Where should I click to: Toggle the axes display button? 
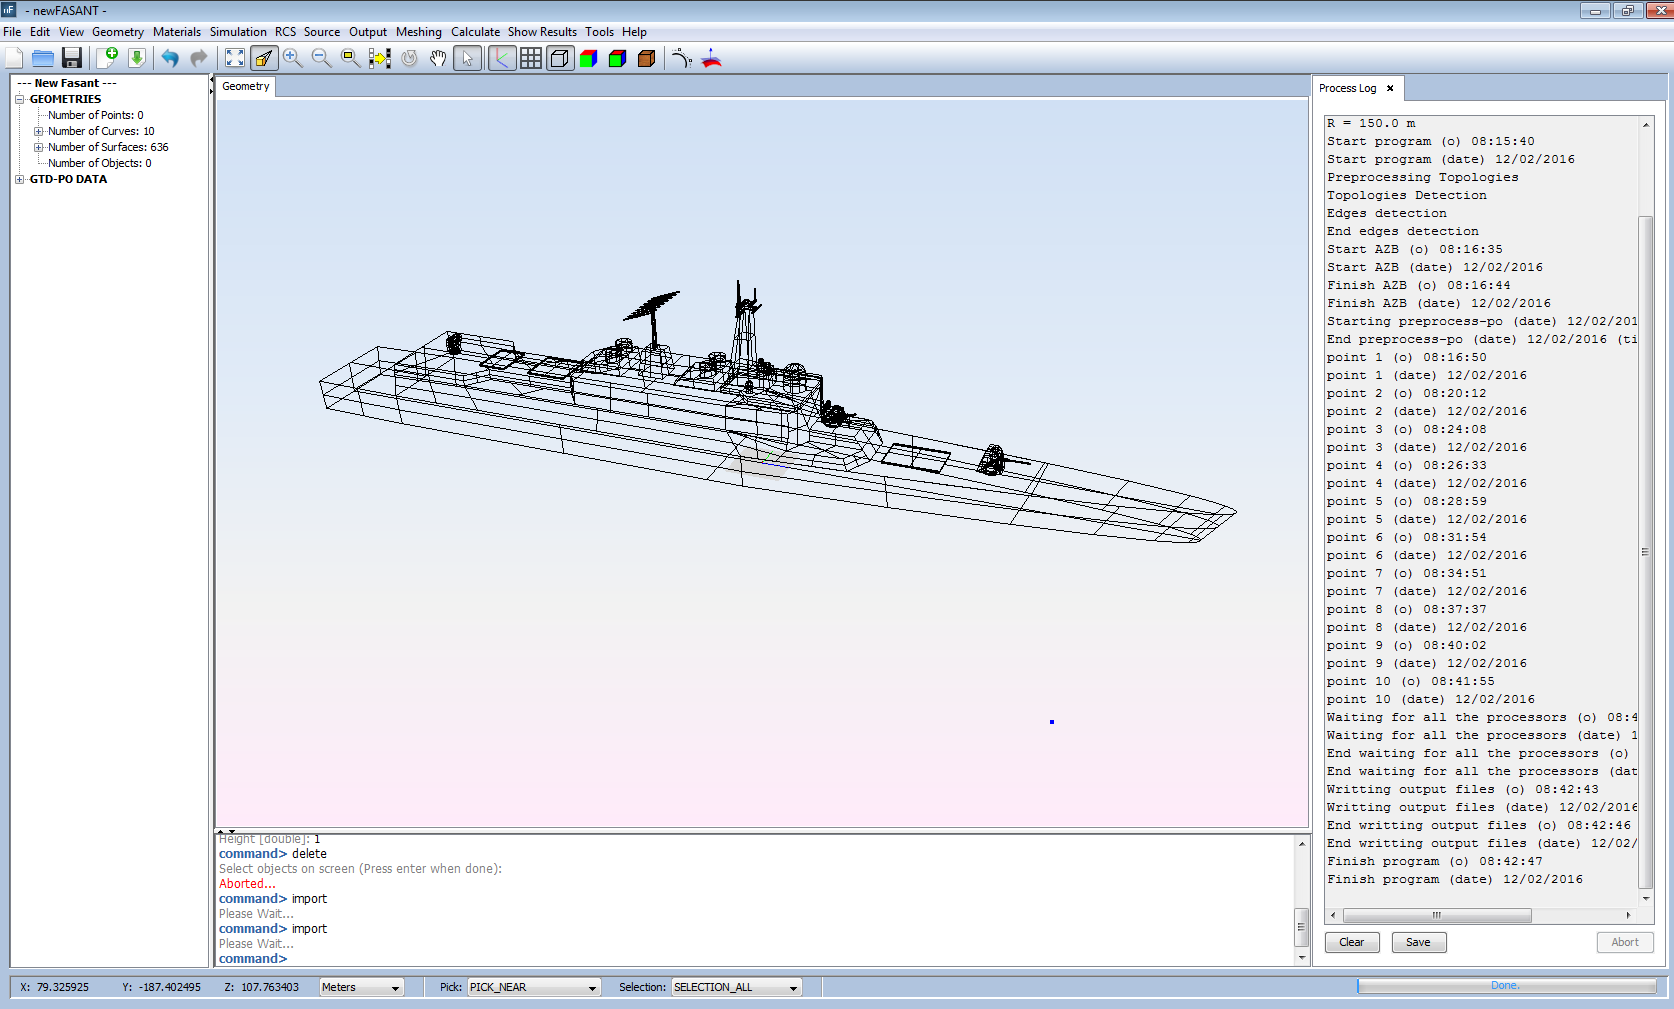502,58
